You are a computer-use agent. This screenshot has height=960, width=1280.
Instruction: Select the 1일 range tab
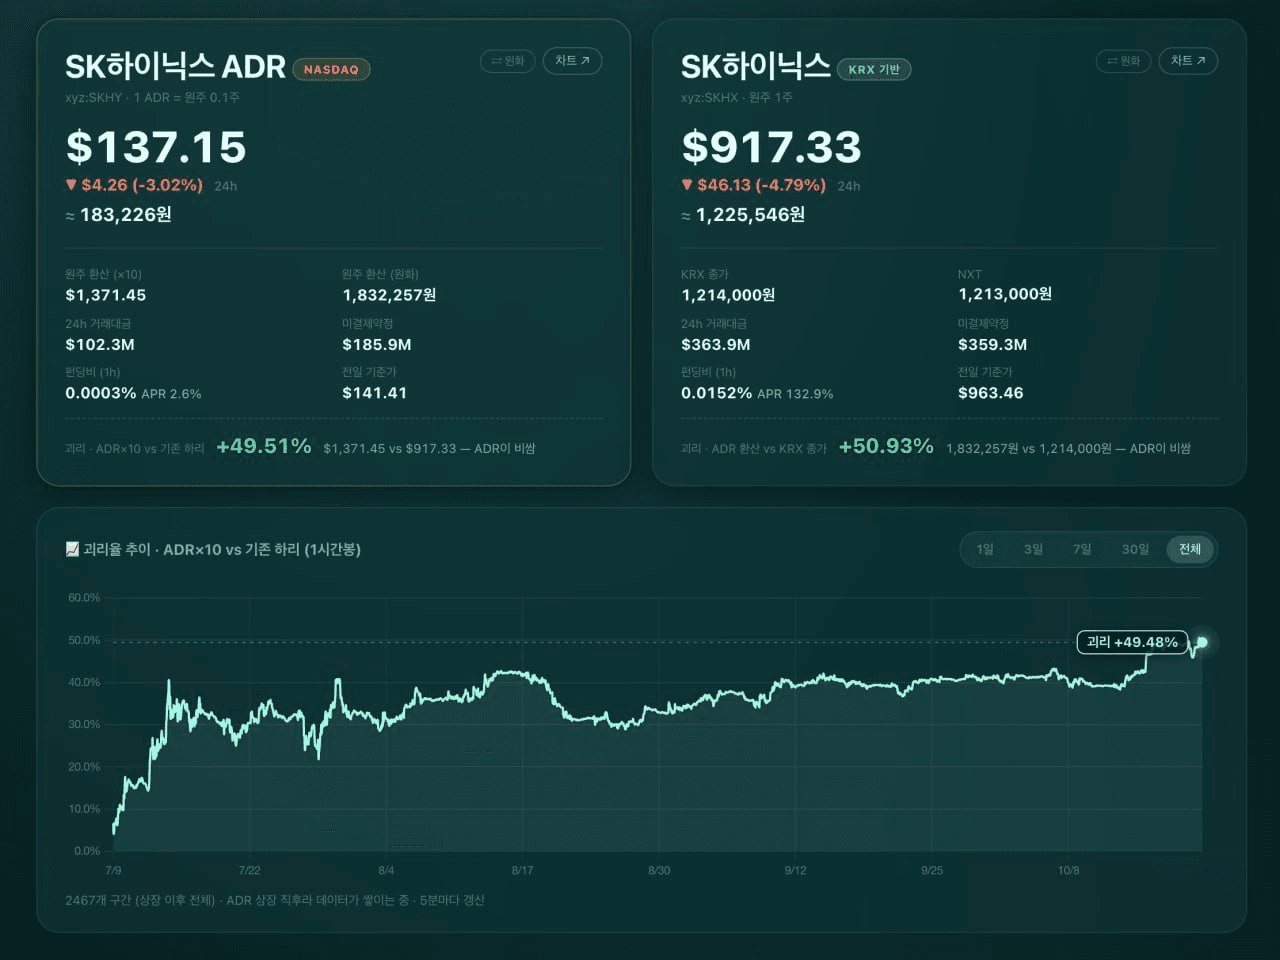(985, 549)
